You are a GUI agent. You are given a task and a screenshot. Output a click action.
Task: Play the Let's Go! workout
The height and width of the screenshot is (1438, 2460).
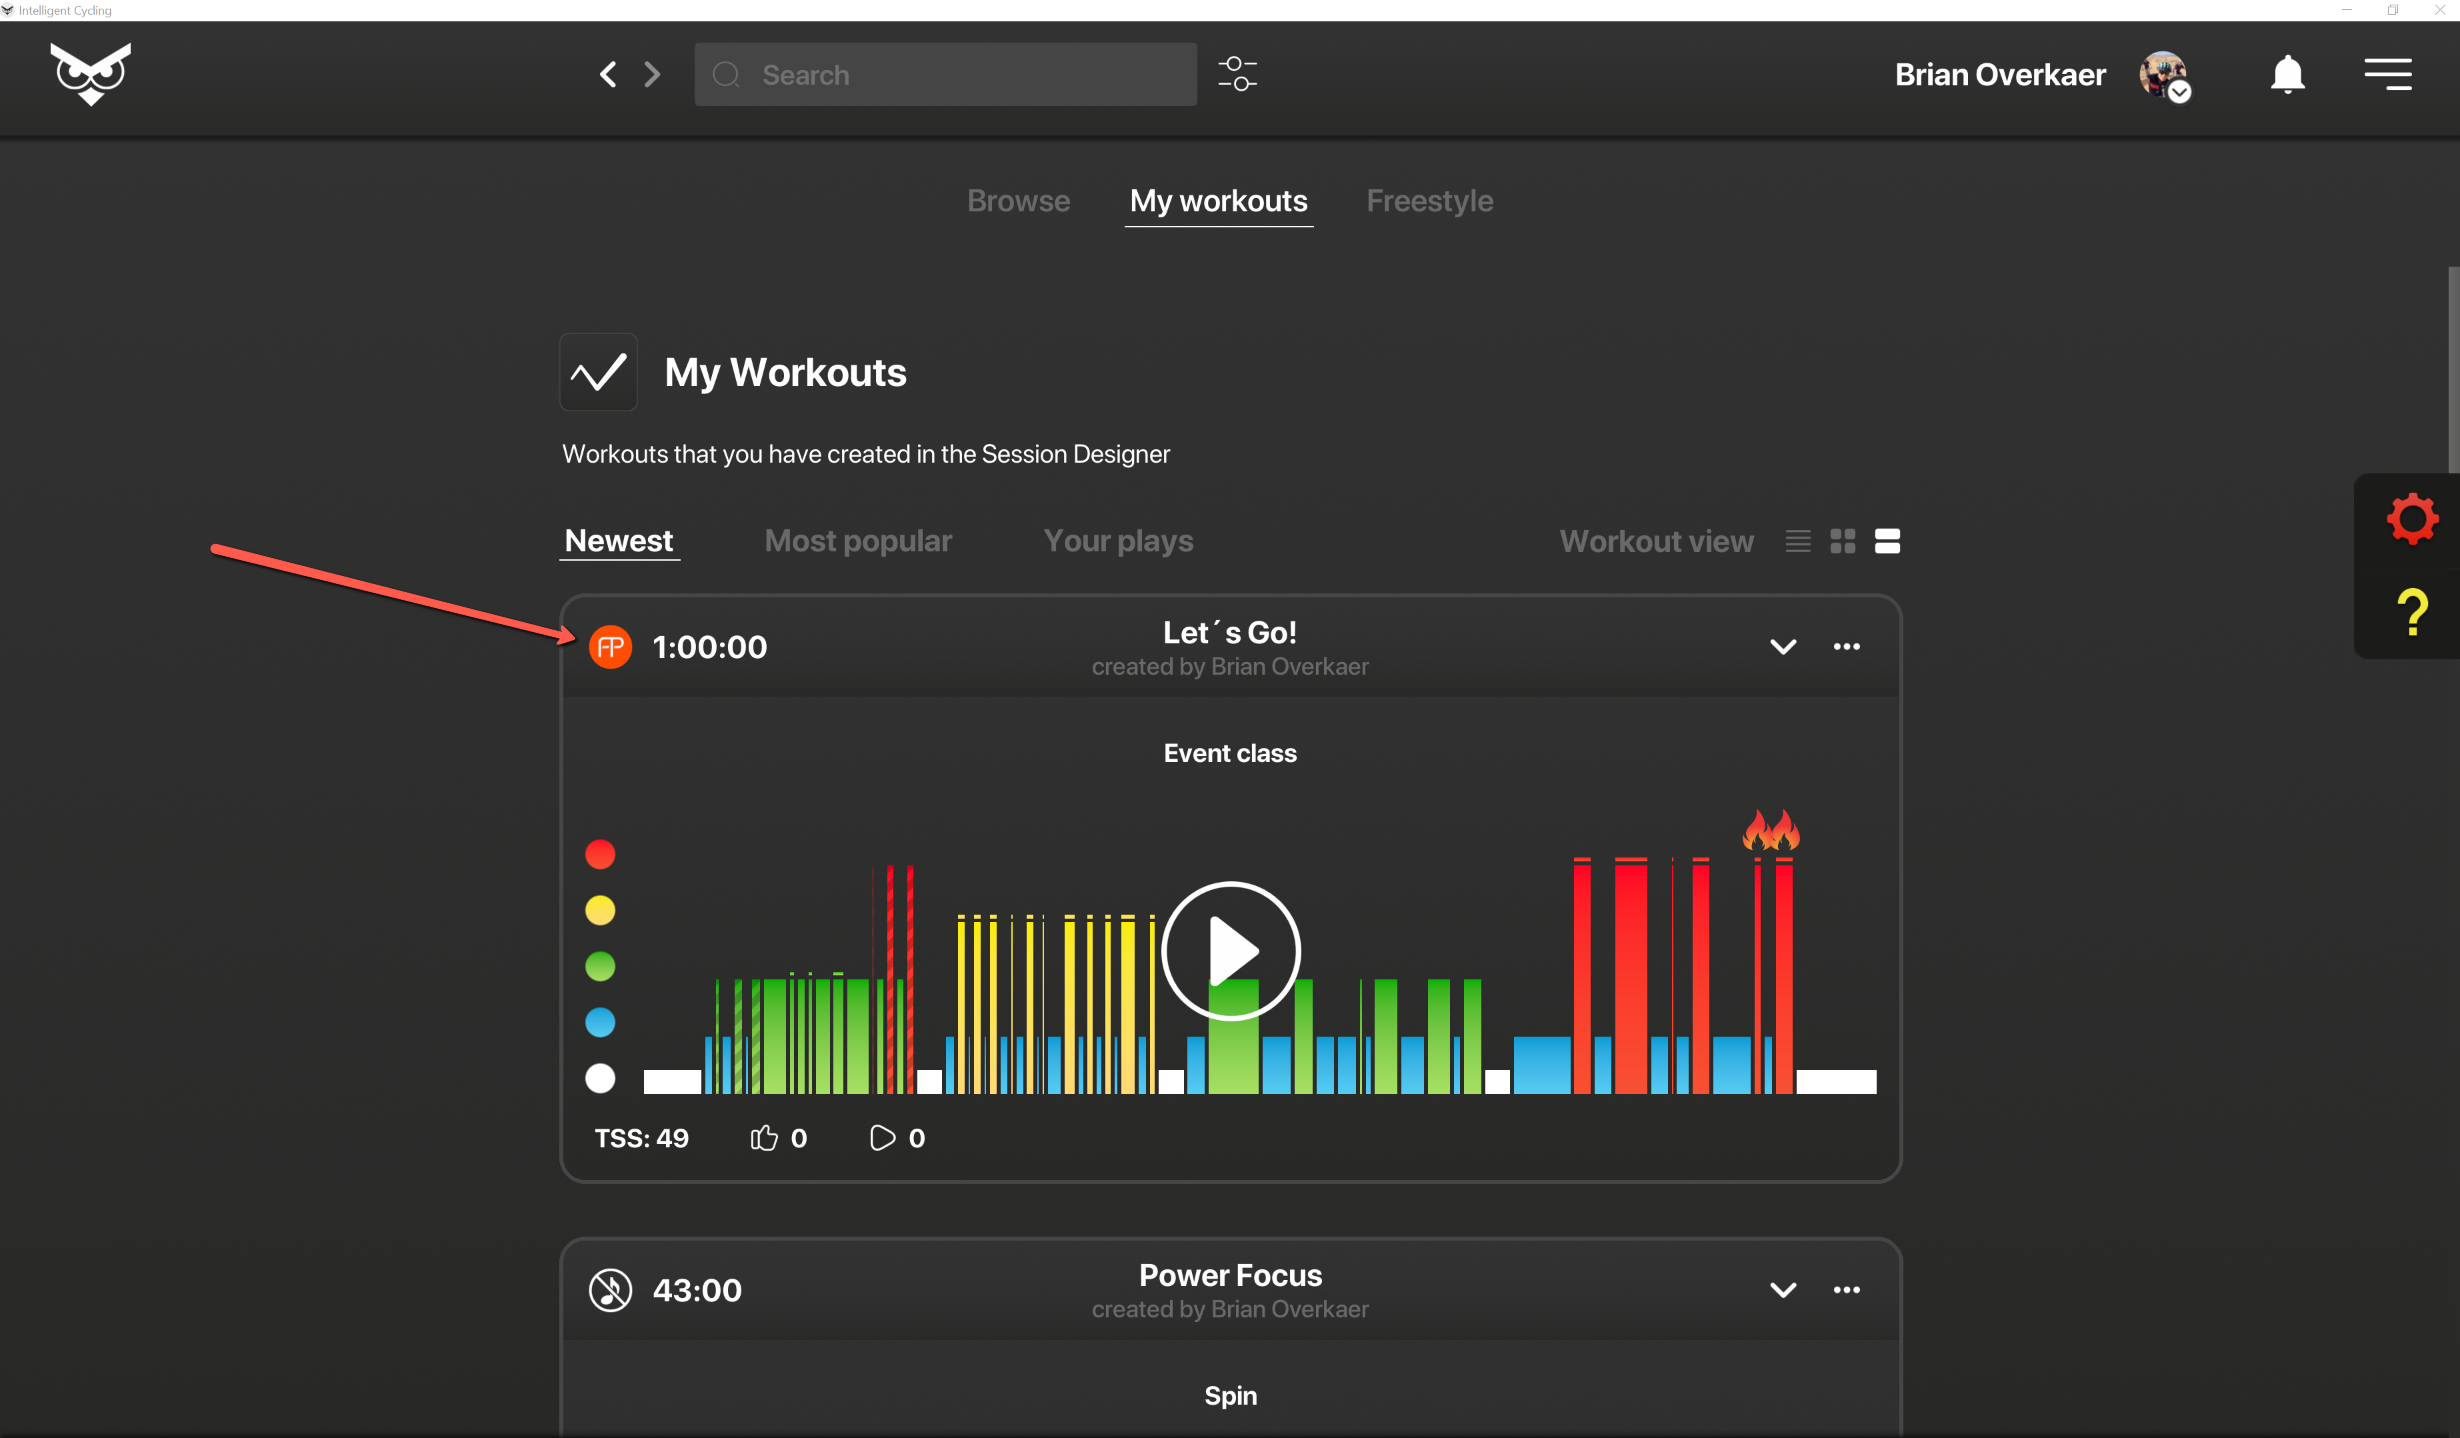(1231, 951)
